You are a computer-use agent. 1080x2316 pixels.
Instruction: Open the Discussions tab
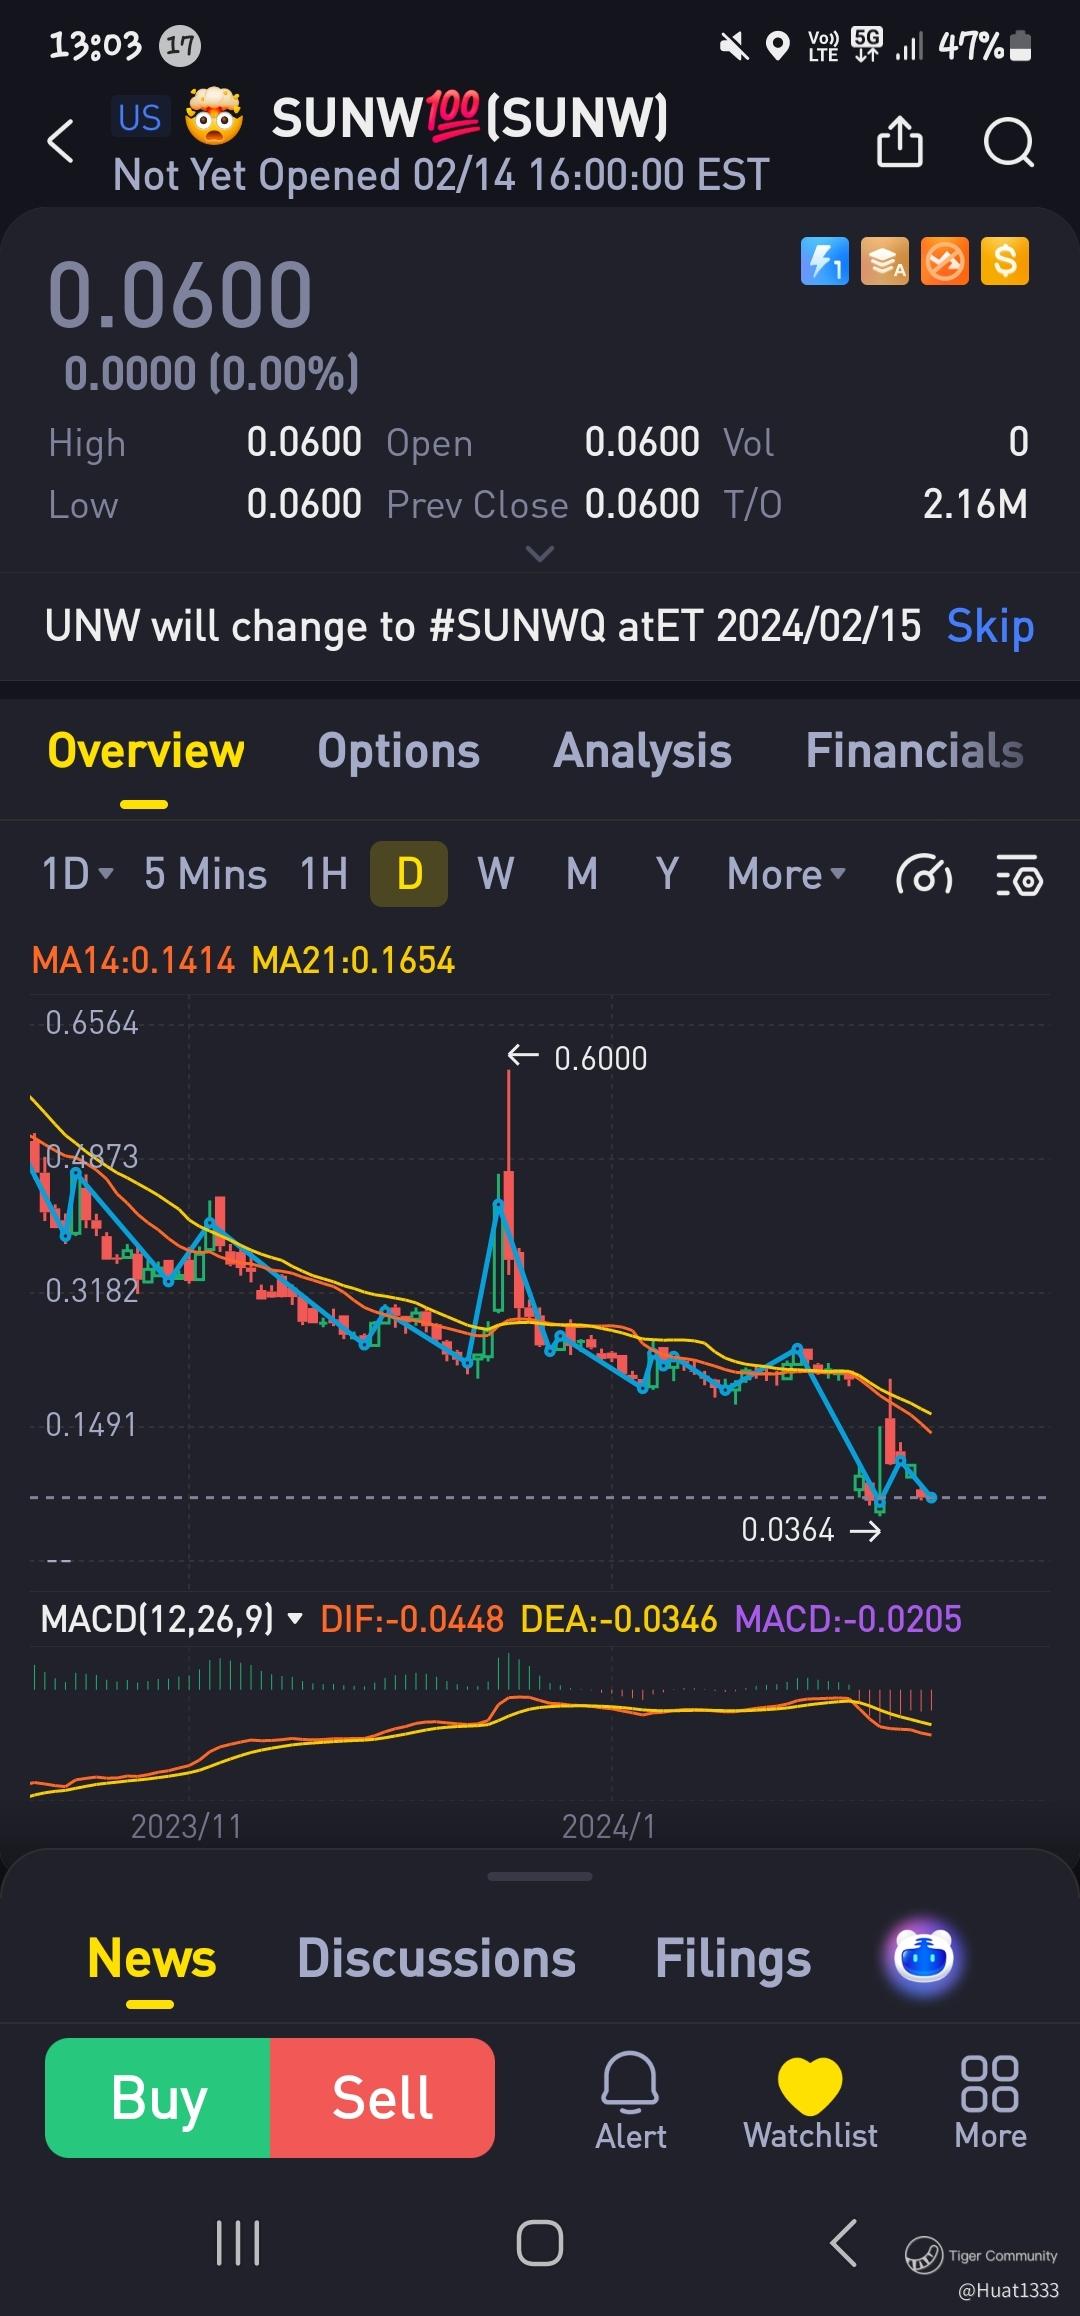coord(436,1958)
